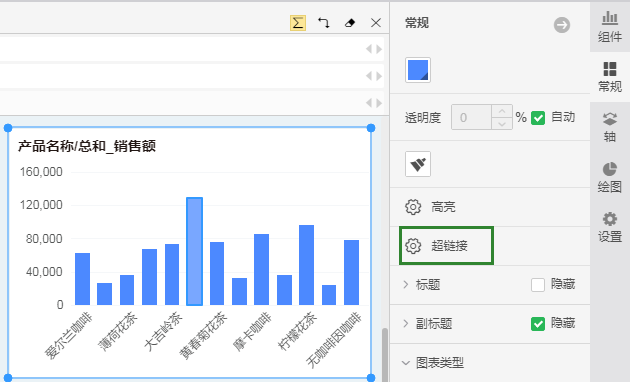
Task: Uncheck the 隐藏 box for 副标题
Action: (538, 324)
